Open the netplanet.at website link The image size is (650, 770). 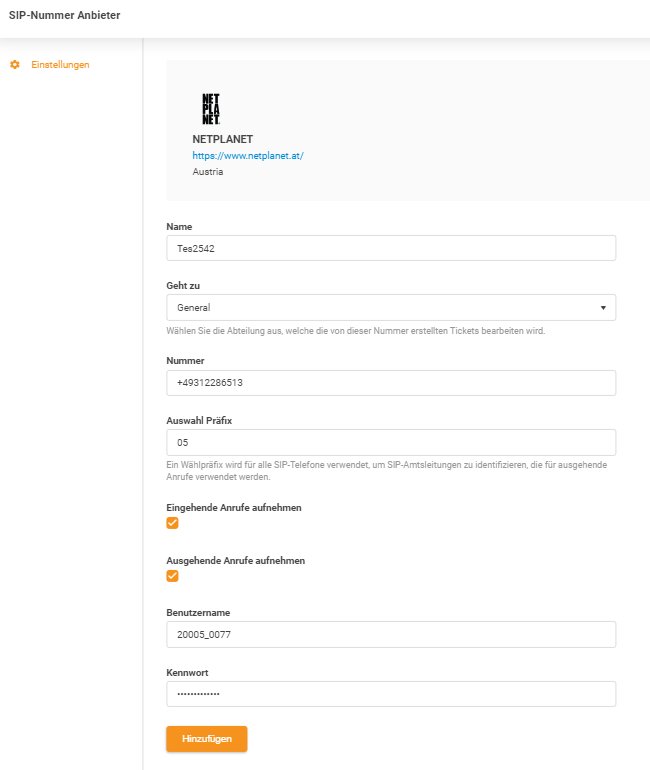[247, 156]
